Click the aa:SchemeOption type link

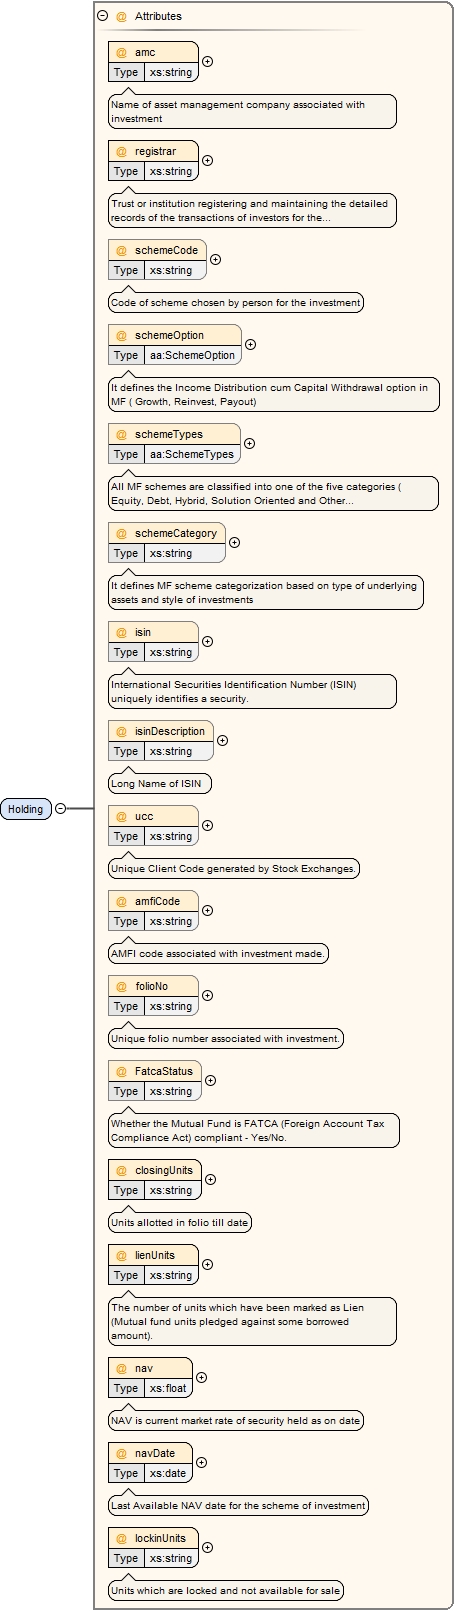[x=193, y=355]
